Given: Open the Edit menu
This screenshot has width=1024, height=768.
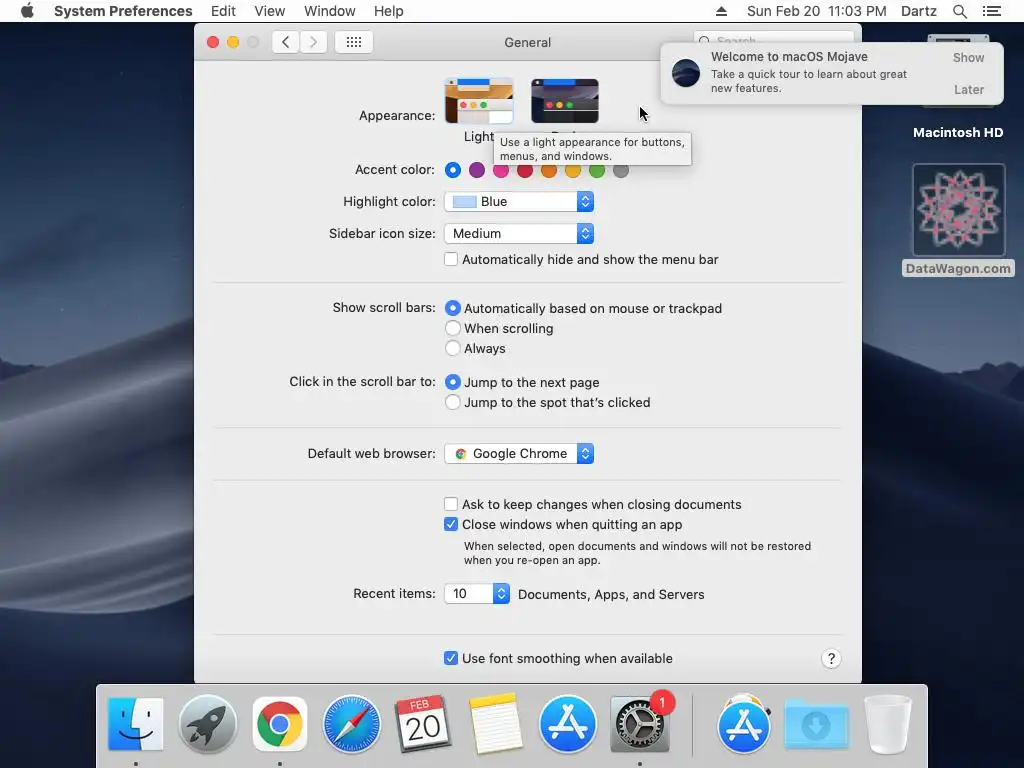Looking at the screenshot, I should coord(223,11).
